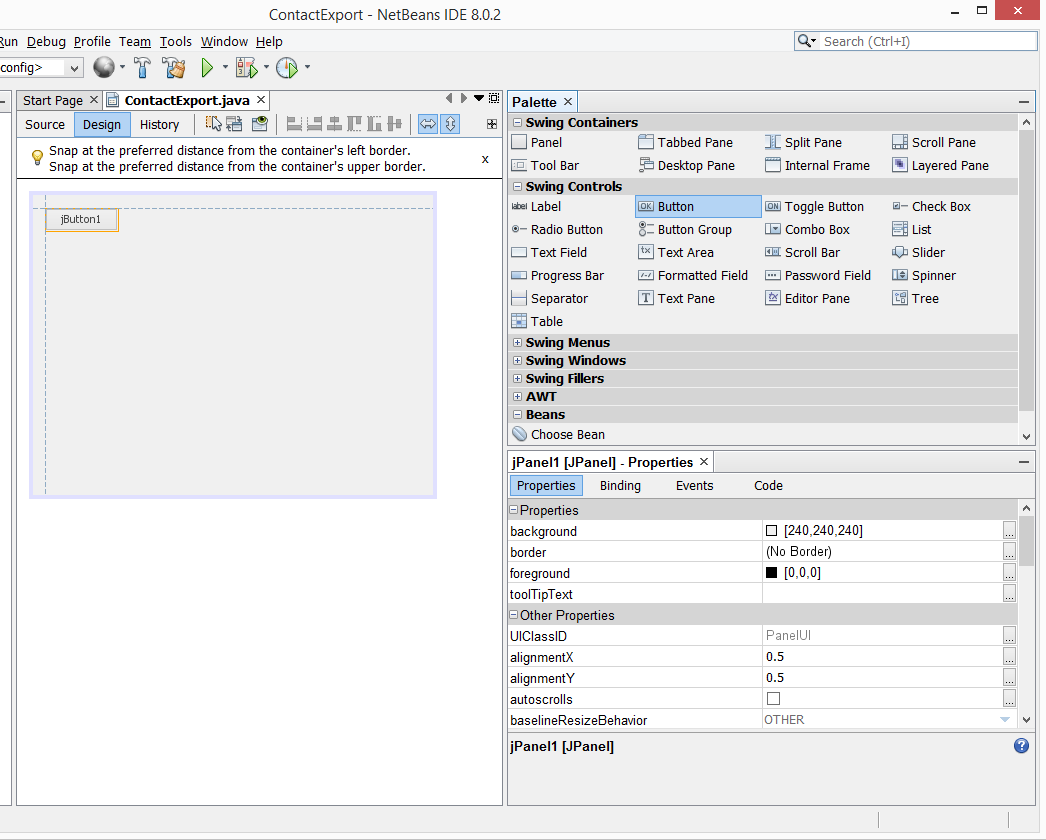The height and width of the screenshot is (840, 1046).
Task: Toggle horizontal resizability button
Action: (428, 124)
